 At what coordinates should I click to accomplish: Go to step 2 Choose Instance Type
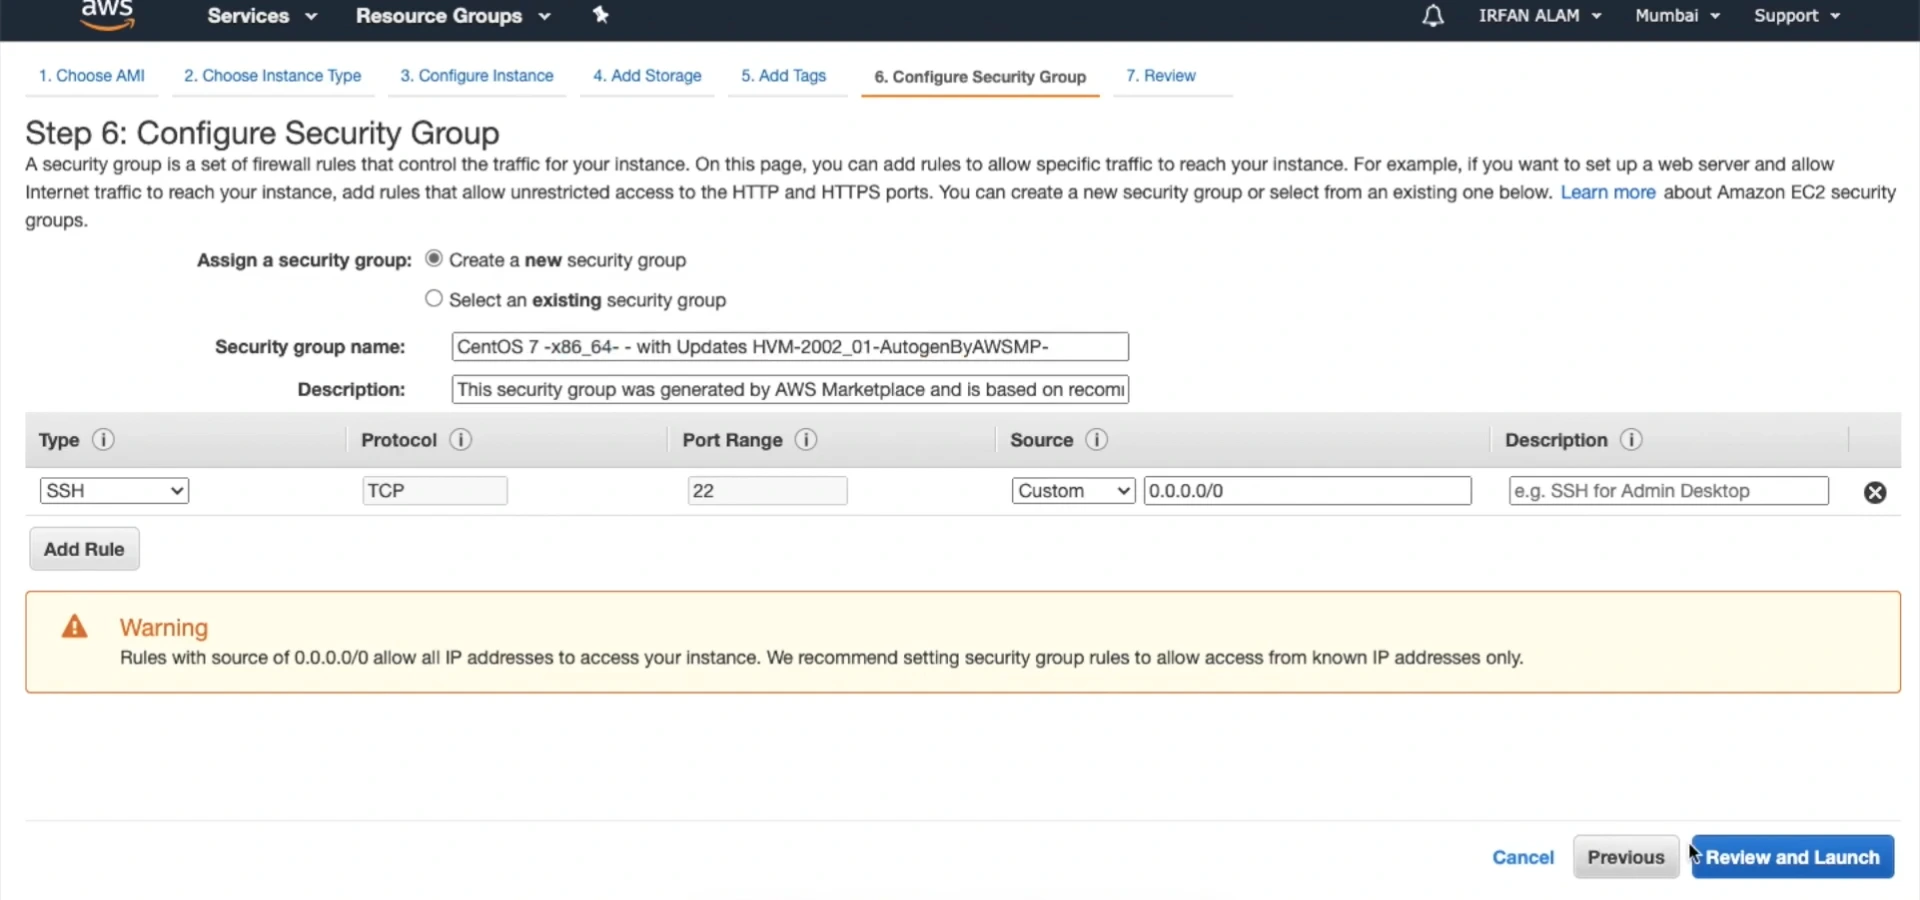272,76
